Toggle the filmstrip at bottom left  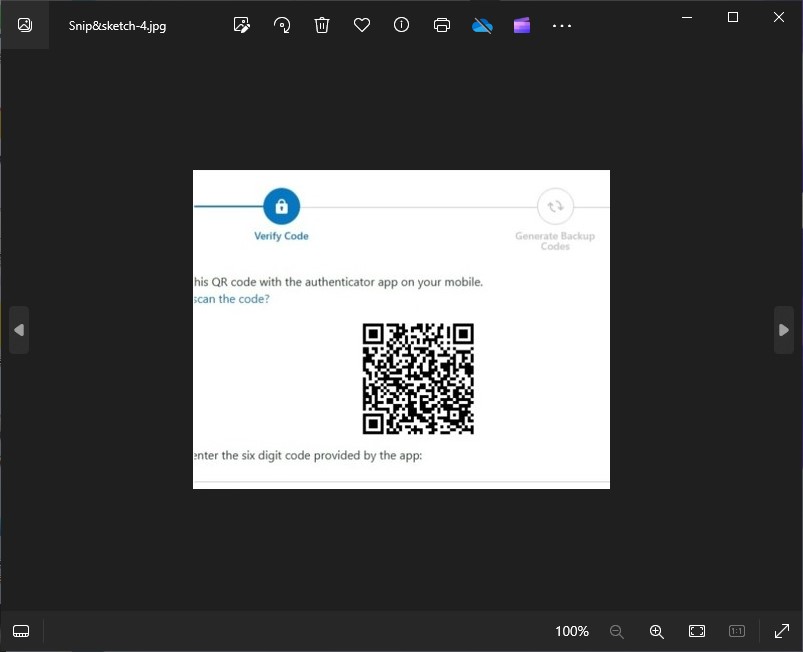tap(21, 631)
